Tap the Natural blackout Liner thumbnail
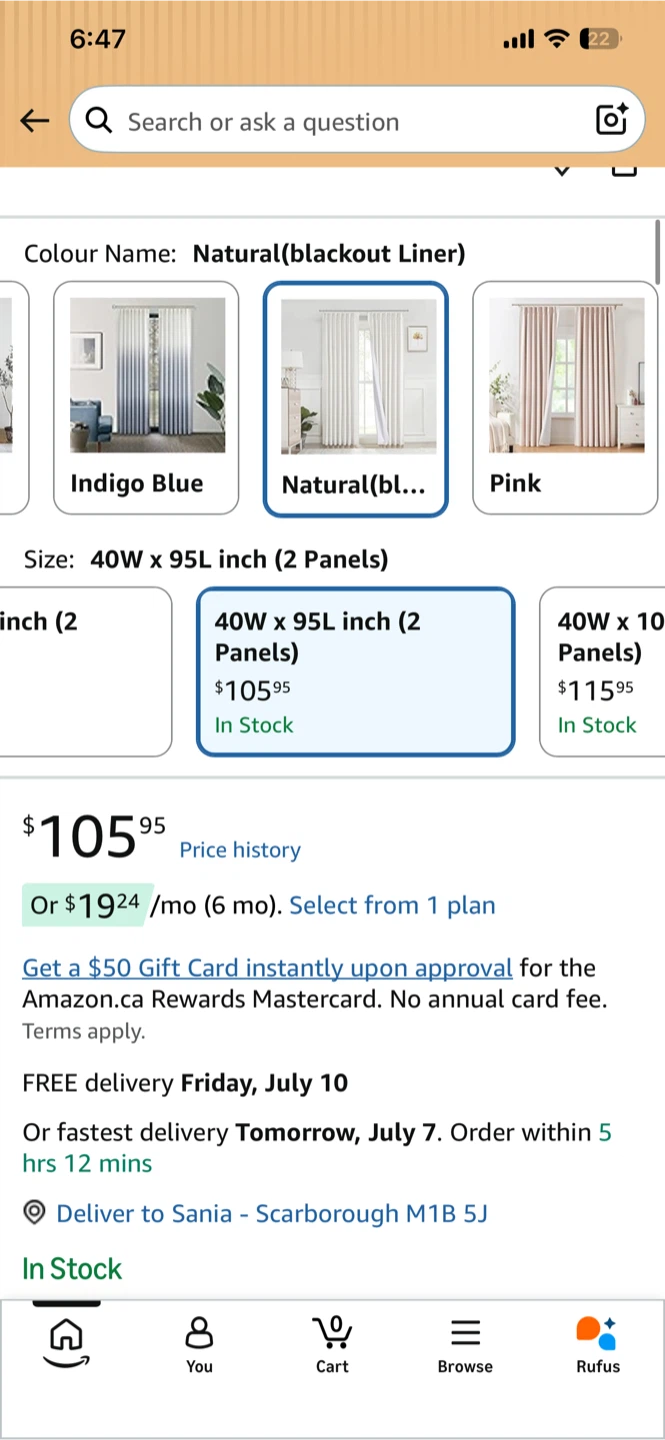This screenshot has width=665, height=1440. (x=356, y=399)
